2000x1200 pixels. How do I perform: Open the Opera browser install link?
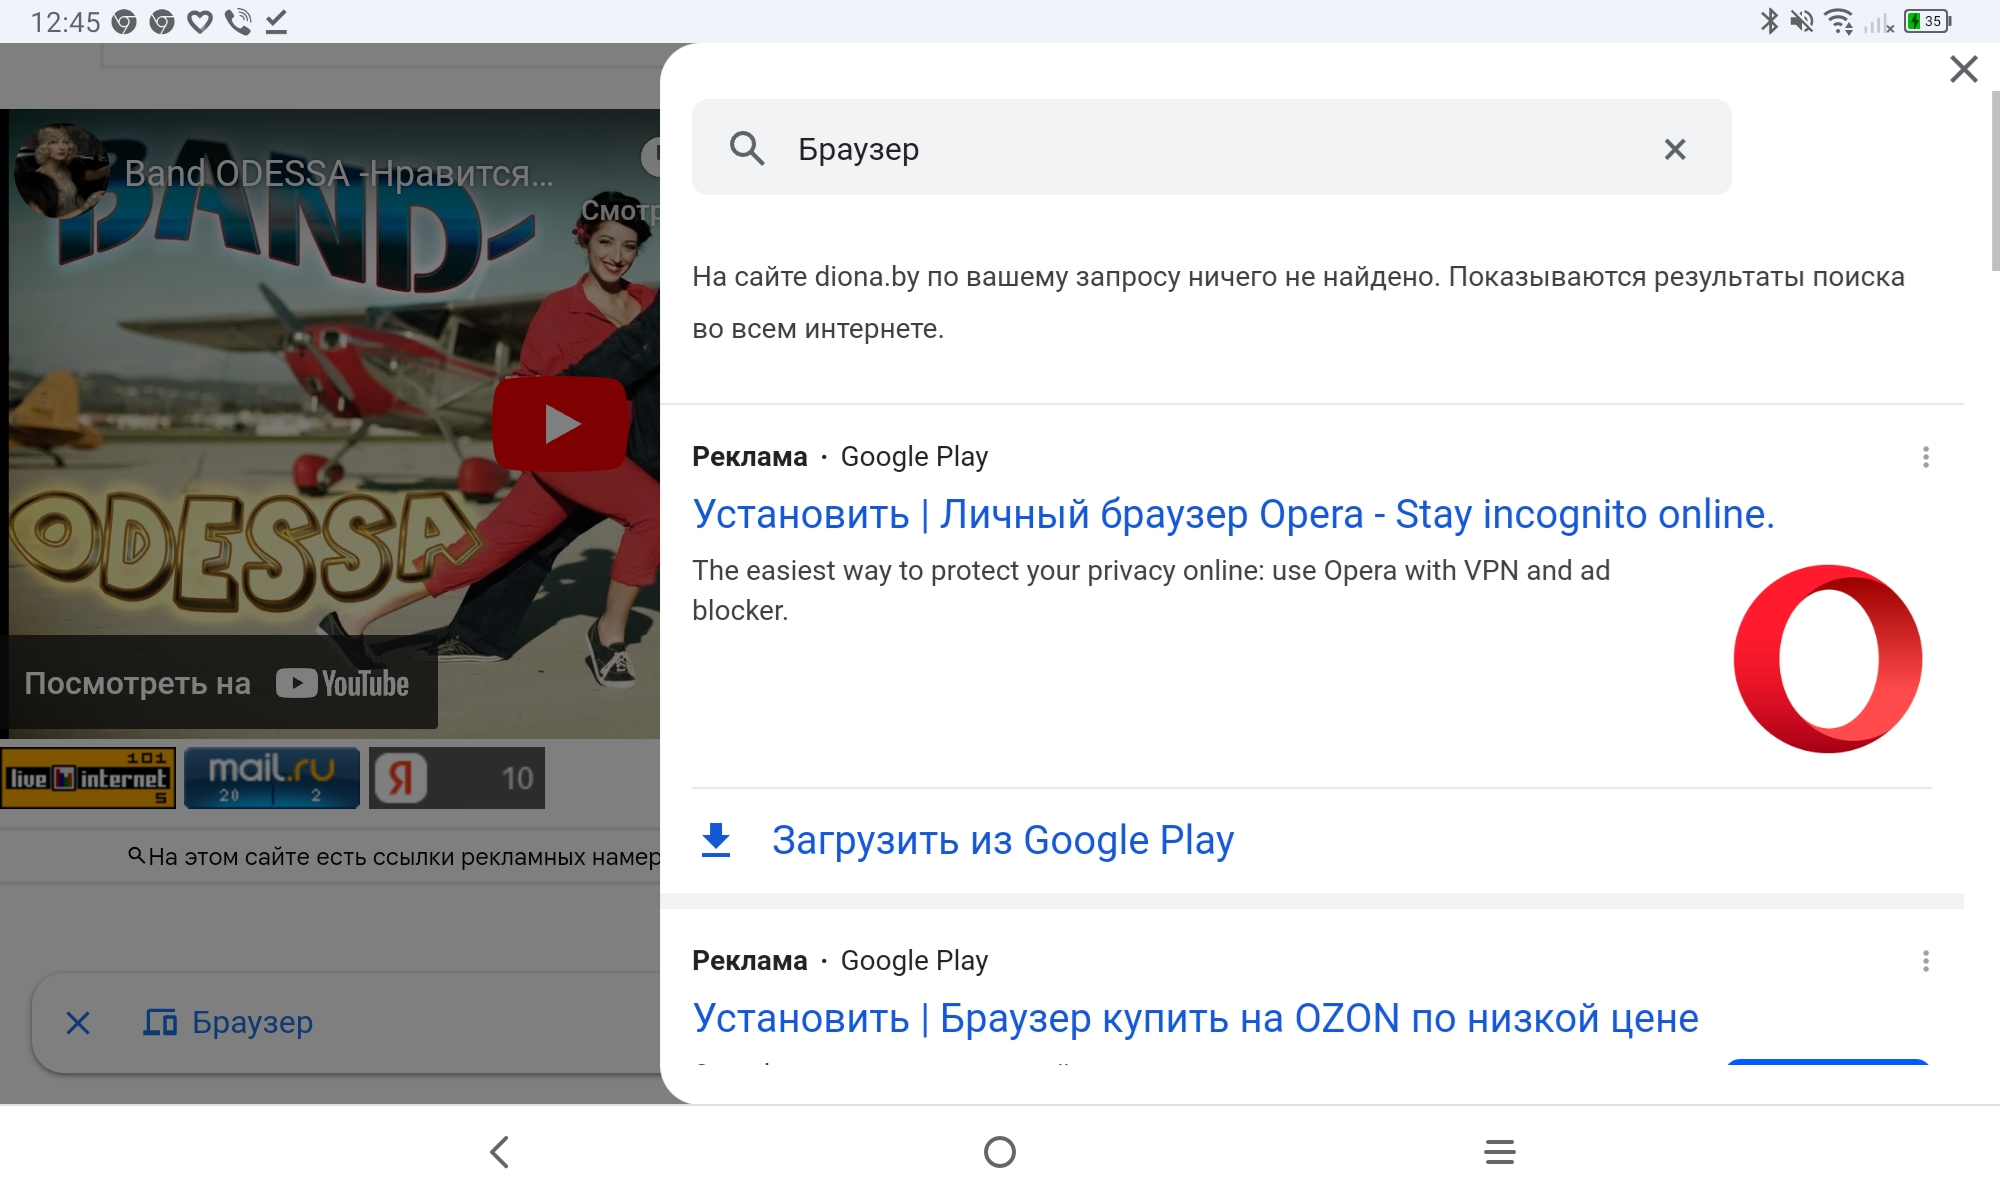(1233, 514)
